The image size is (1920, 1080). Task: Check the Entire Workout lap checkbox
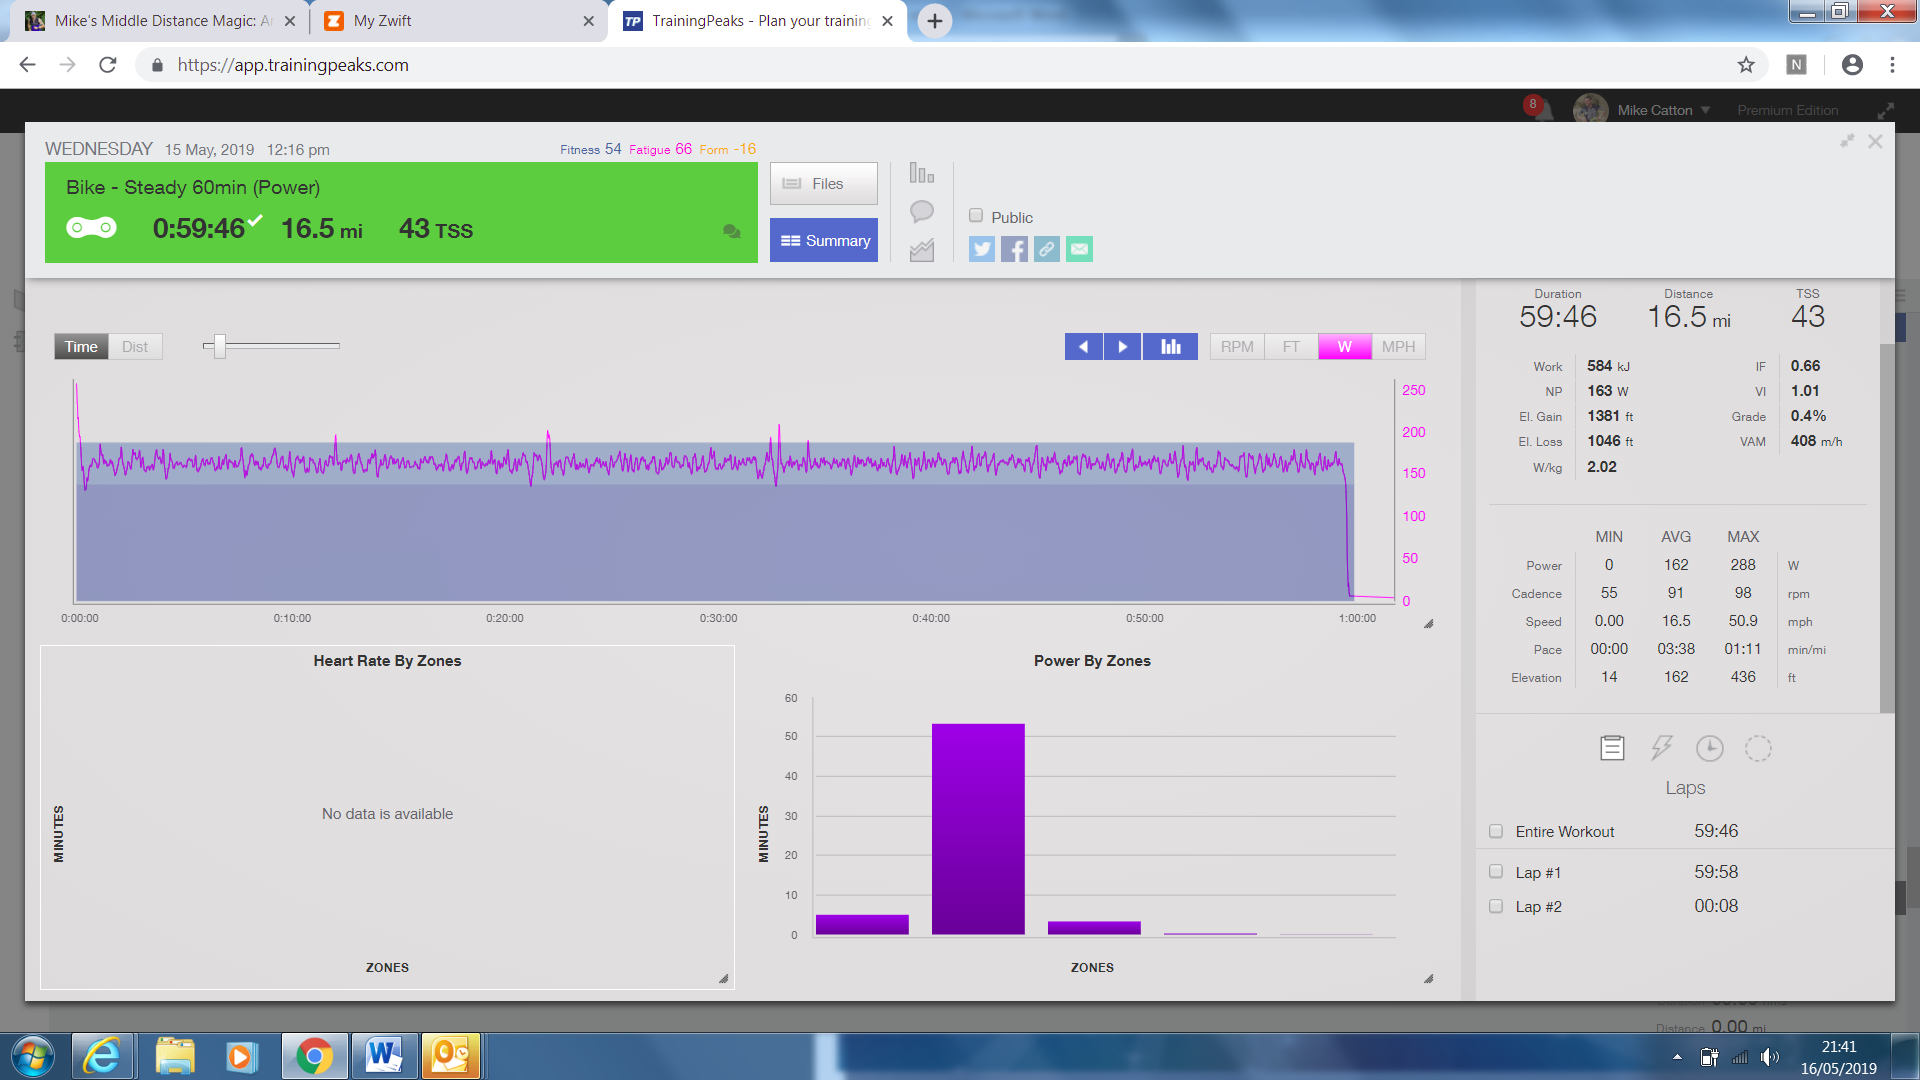click(x=1496, y=831)
